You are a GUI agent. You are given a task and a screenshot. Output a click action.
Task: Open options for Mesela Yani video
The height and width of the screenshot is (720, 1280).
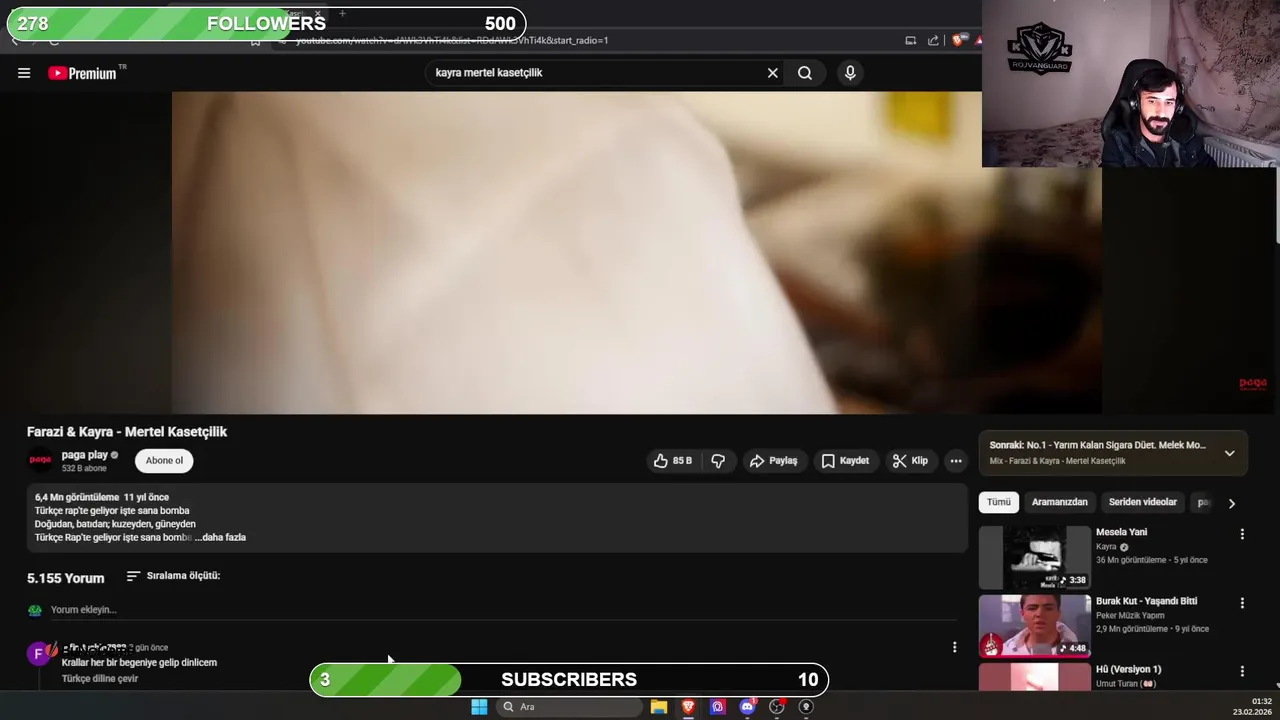[x=1242, y=535]
